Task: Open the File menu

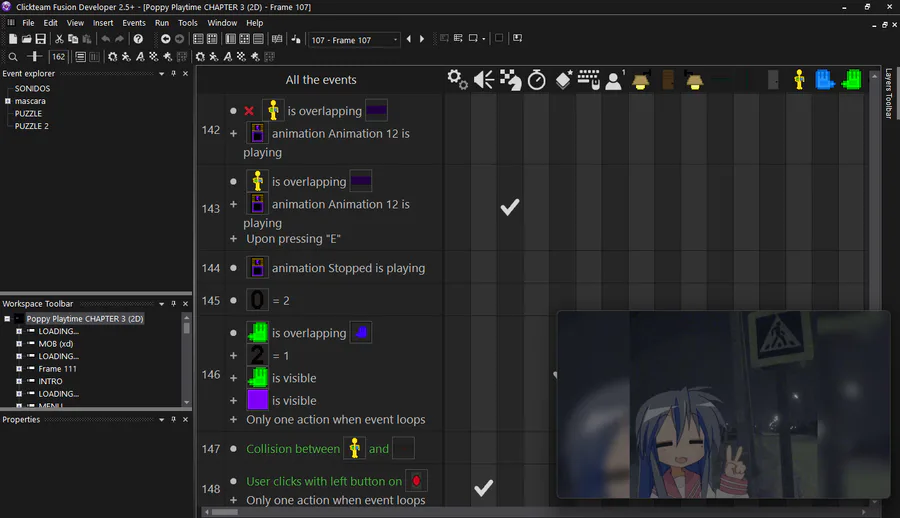Action: [28, 23]
